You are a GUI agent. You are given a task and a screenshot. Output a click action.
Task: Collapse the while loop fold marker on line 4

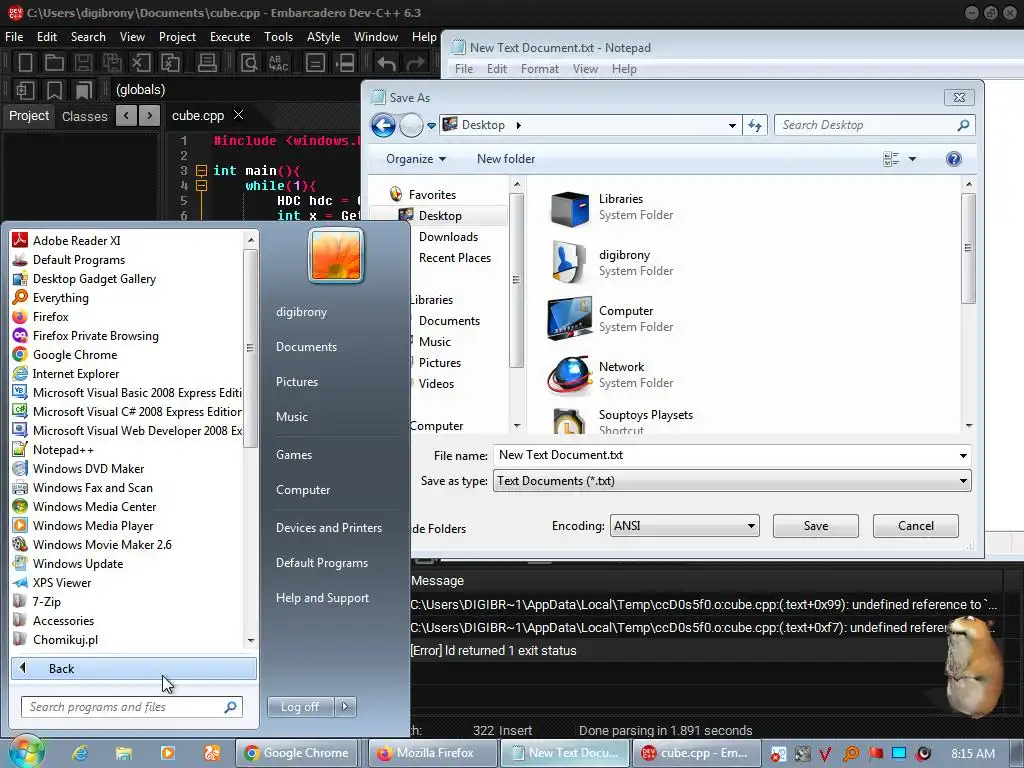202,186
